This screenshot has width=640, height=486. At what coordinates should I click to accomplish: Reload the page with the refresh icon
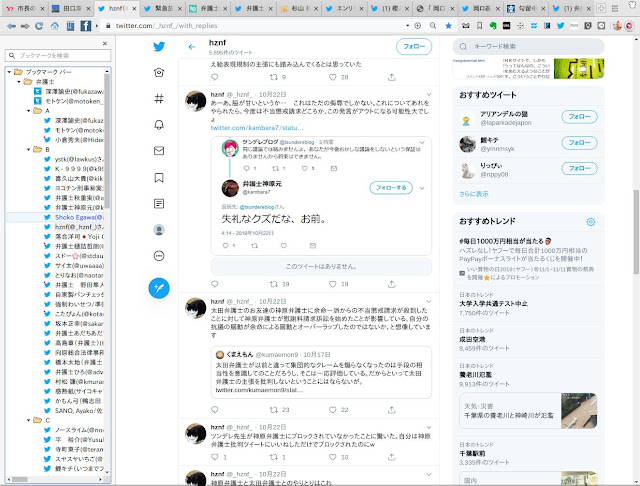39,26
